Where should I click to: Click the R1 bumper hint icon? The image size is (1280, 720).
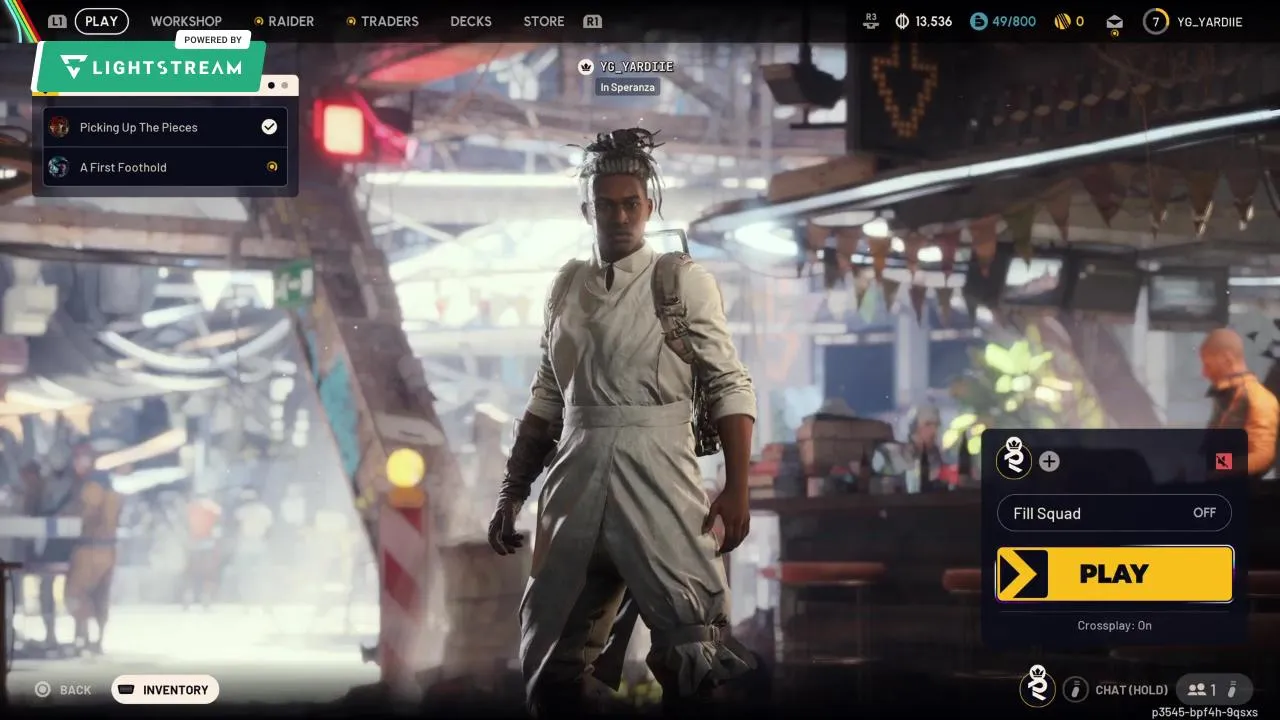pos(592,21)
